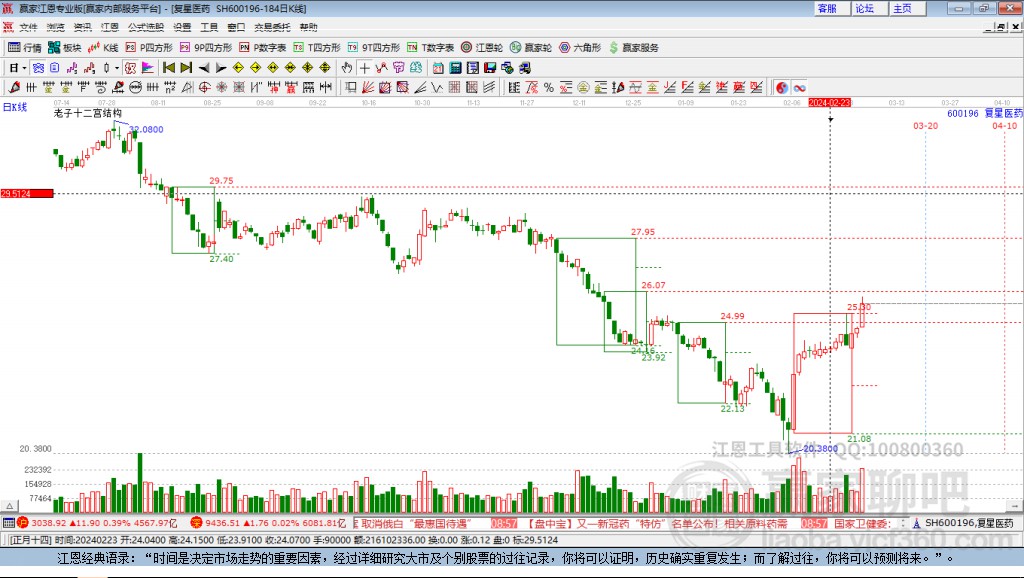Open the 工具 menu
This screenshot has height=578, width=1024.
coord(209,27)
